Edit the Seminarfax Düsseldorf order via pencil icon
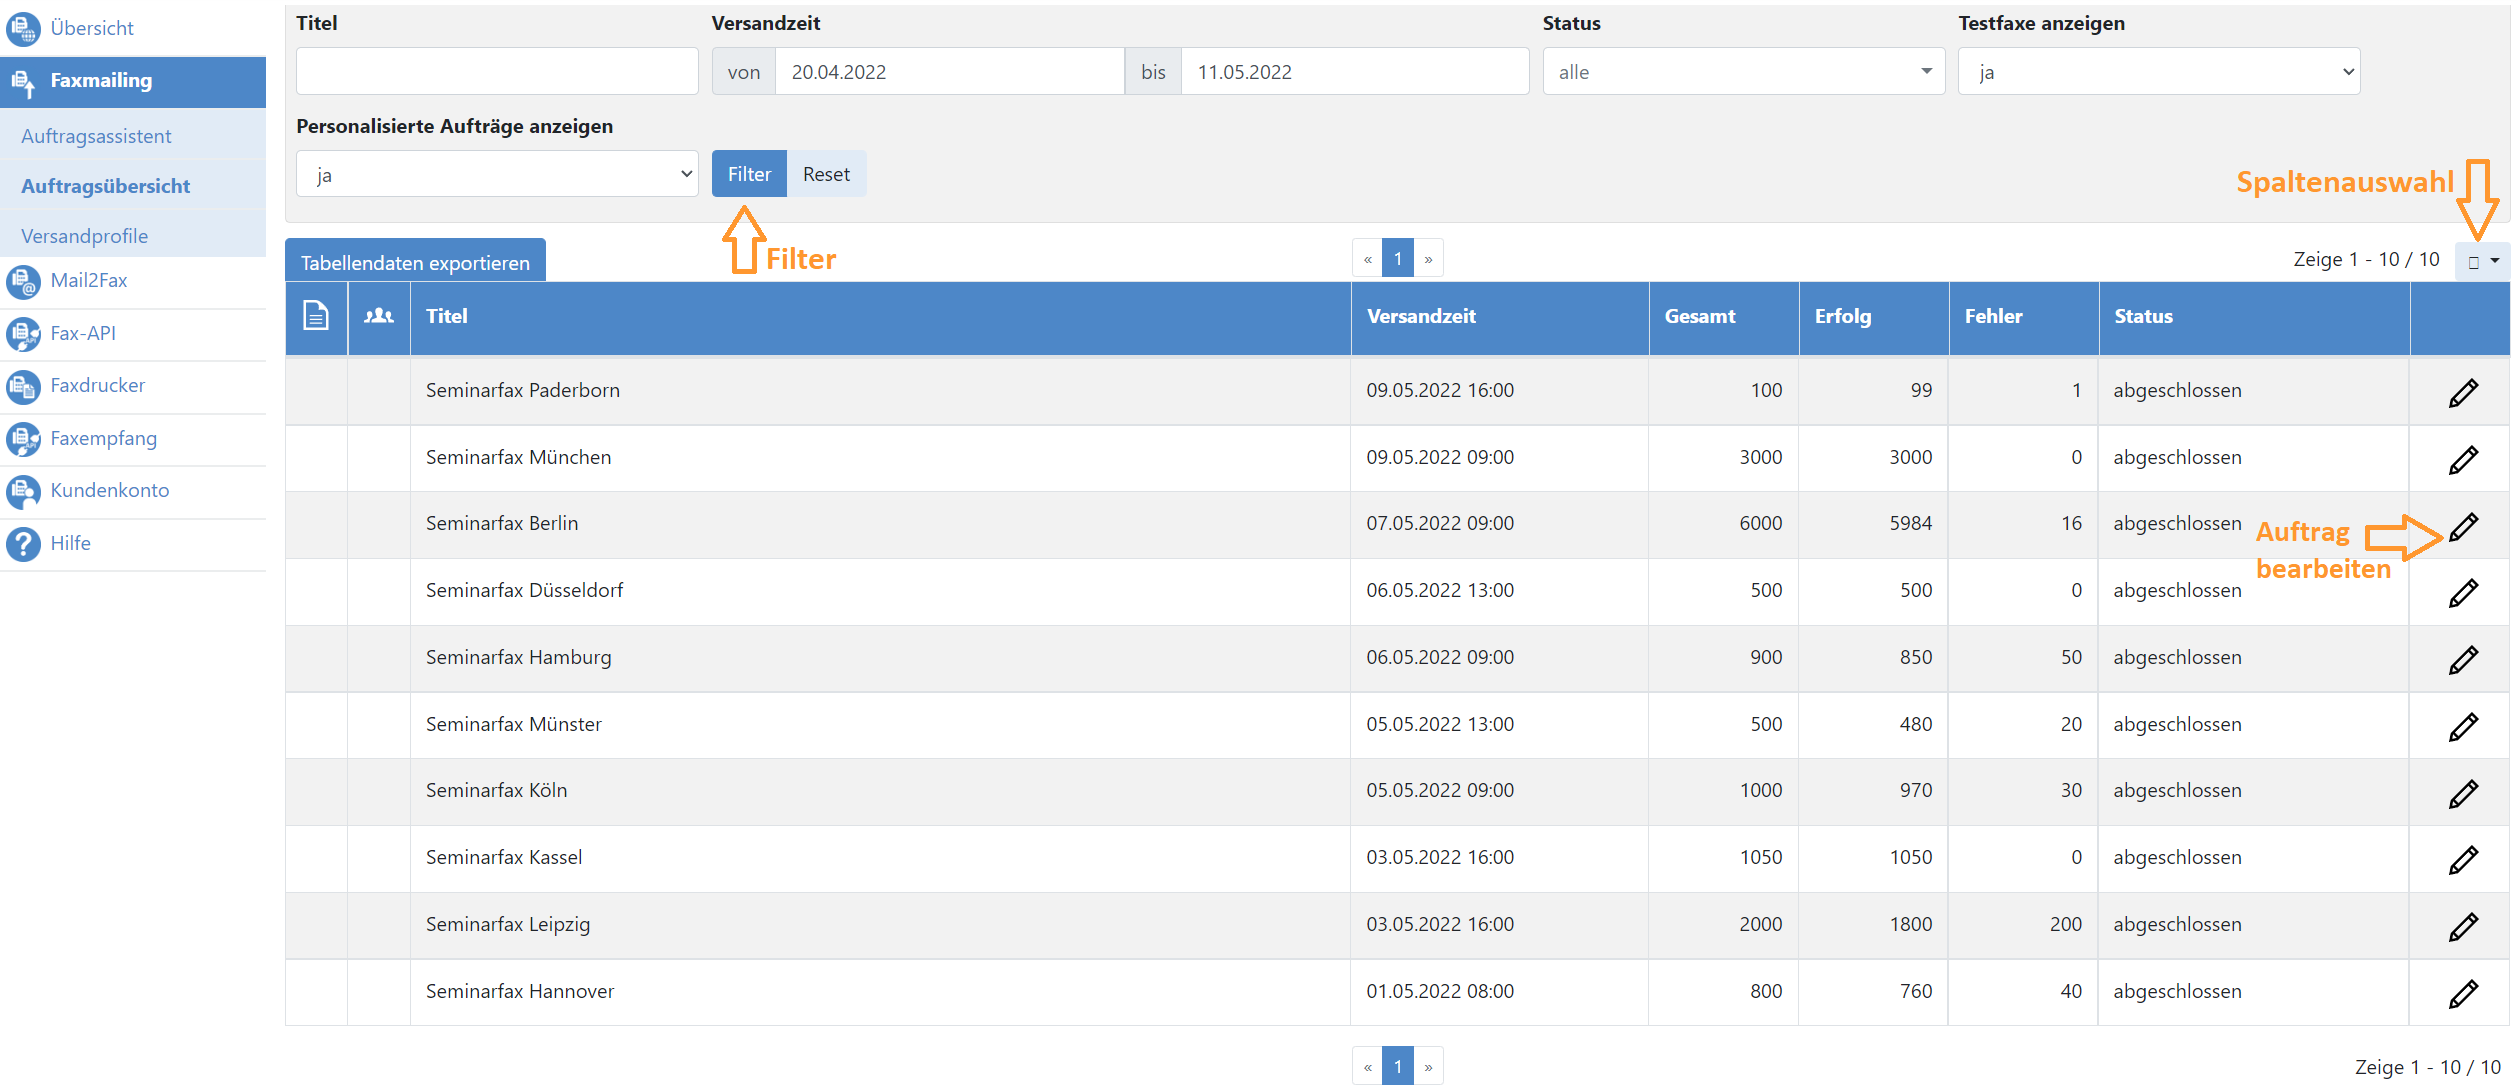Screen dimensions: 2517x1089 point(2463,593)
